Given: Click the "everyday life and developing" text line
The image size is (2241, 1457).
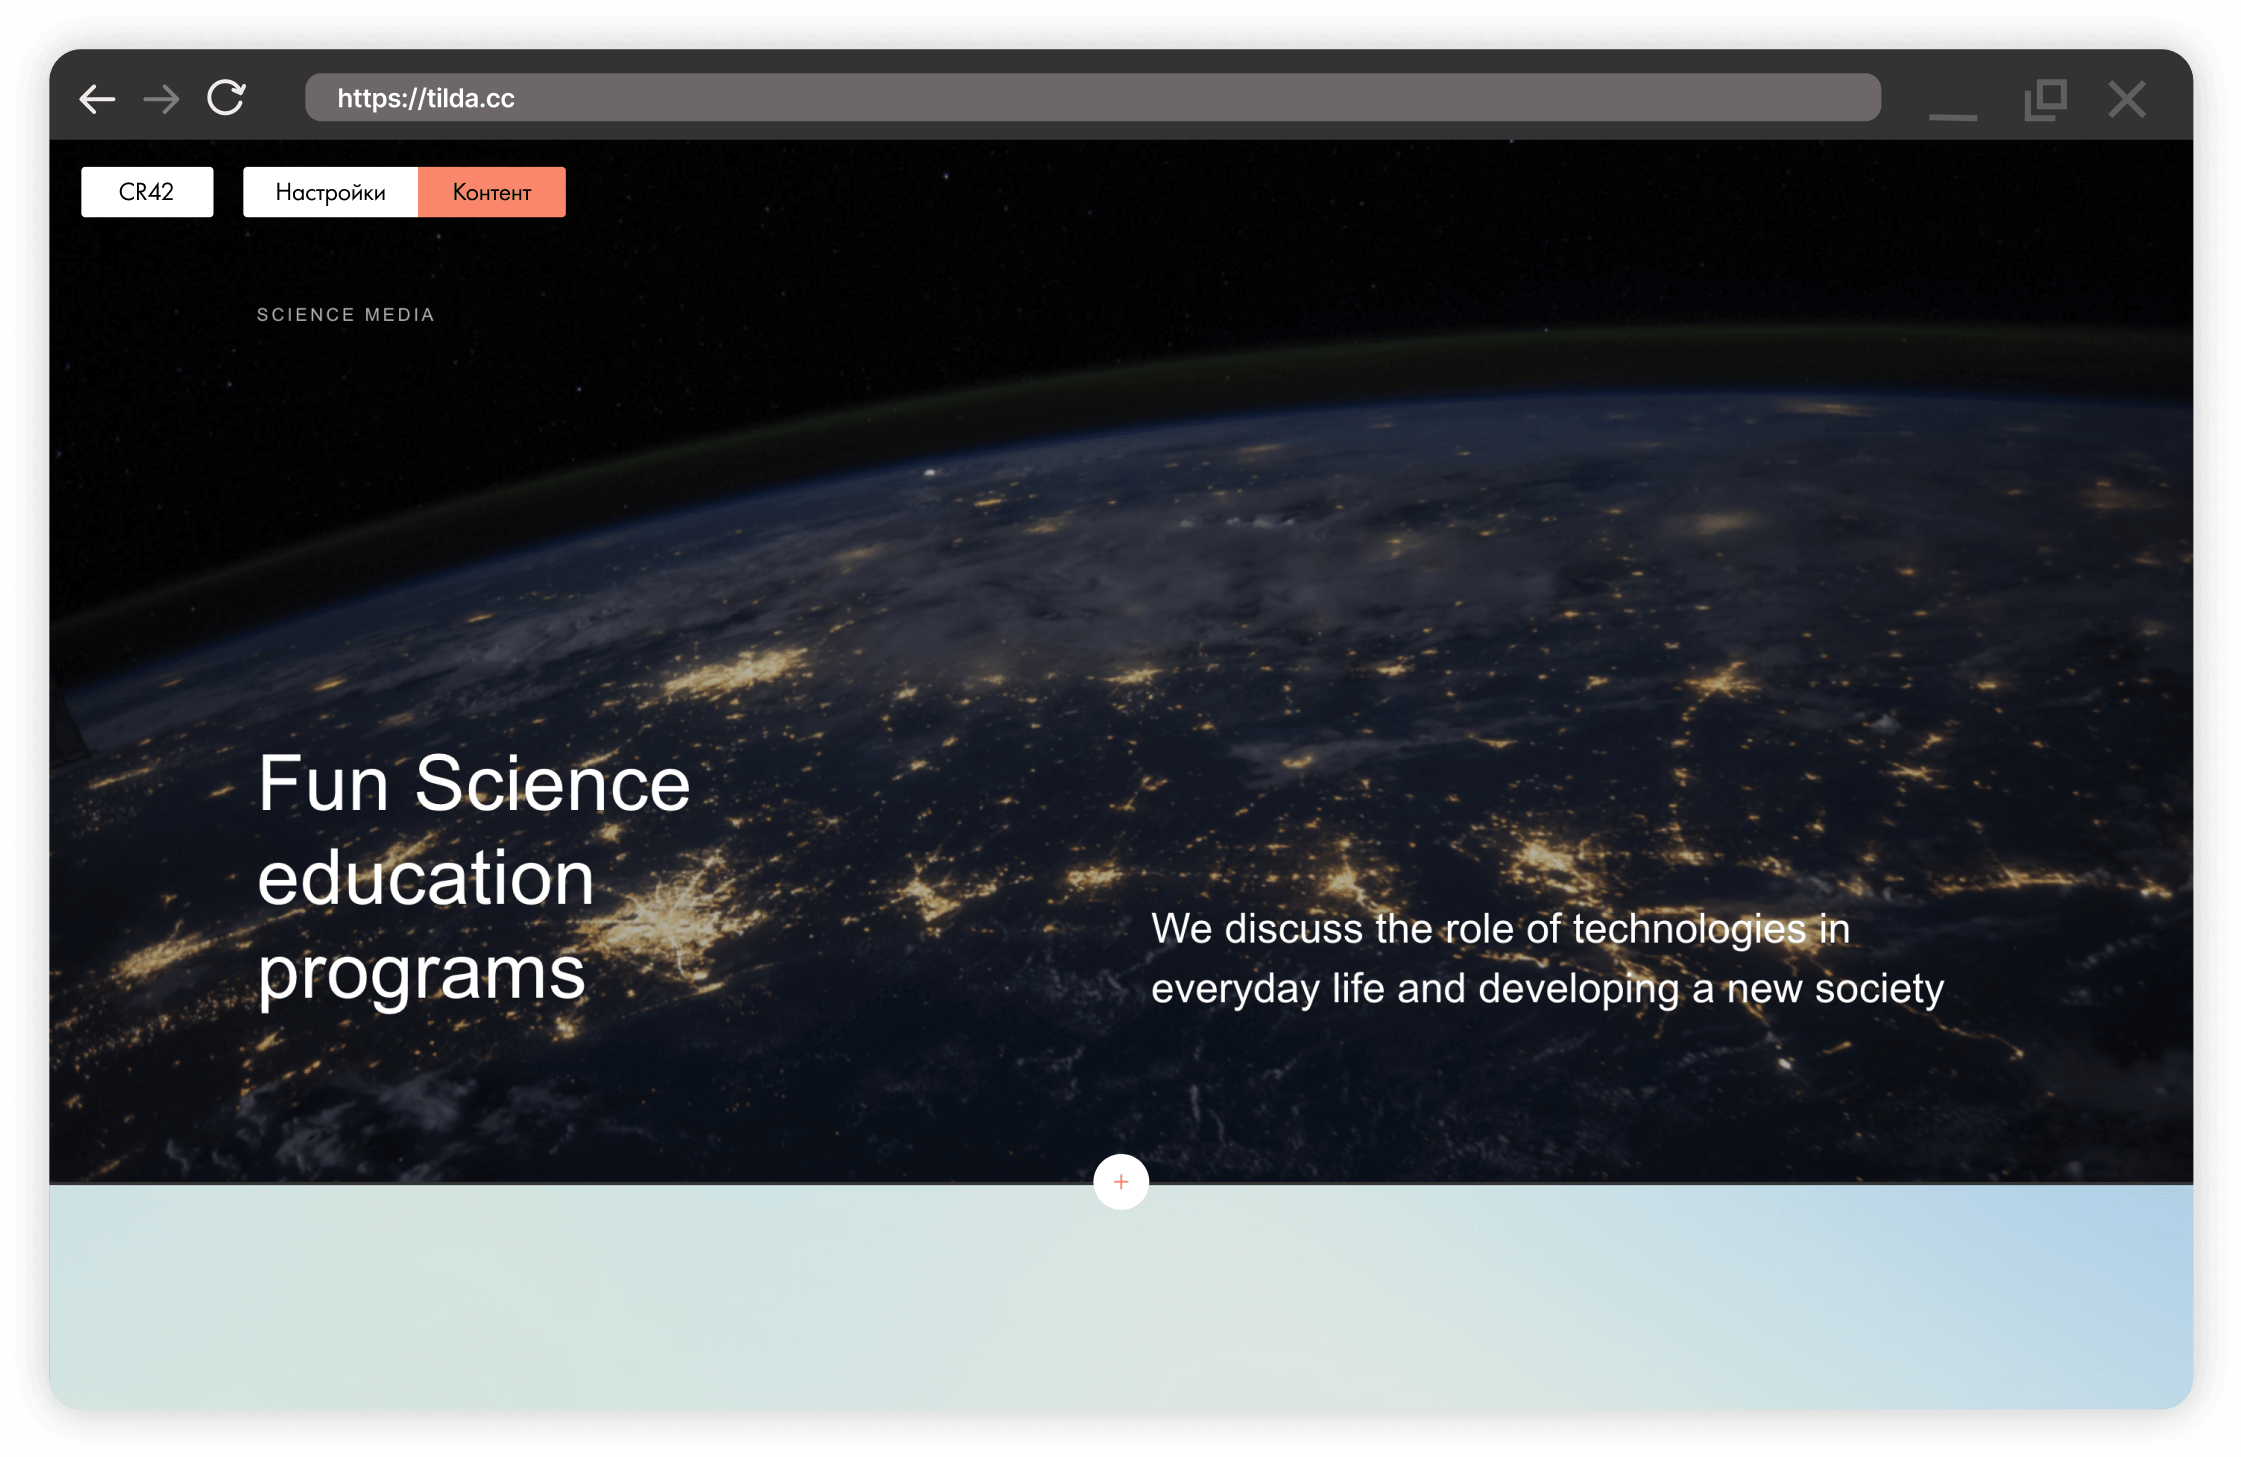Looking at the screenshot, I should tap(1547, 989).
